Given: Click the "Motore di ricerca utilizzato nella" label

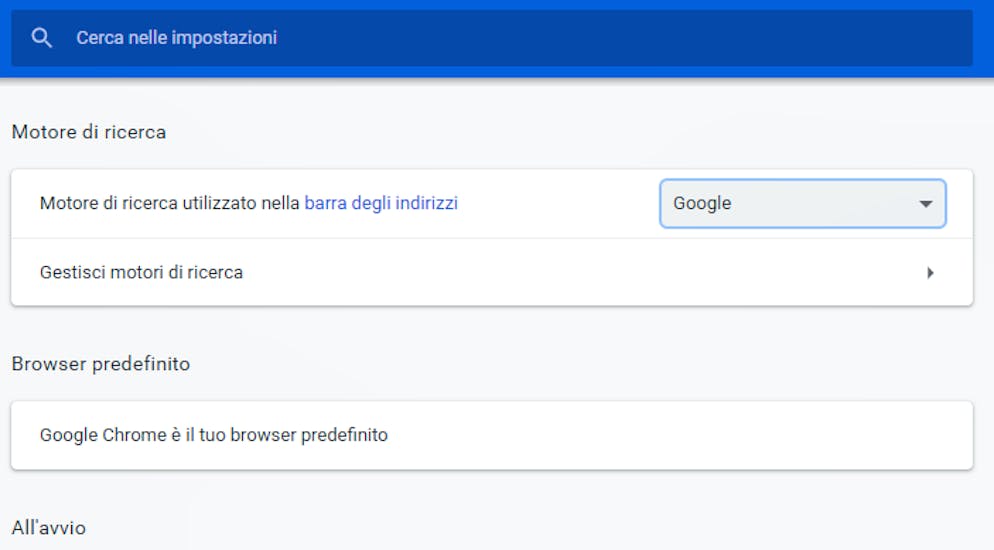Looking at the screenshot, I should pyautogui.click(x=169, y=203).
